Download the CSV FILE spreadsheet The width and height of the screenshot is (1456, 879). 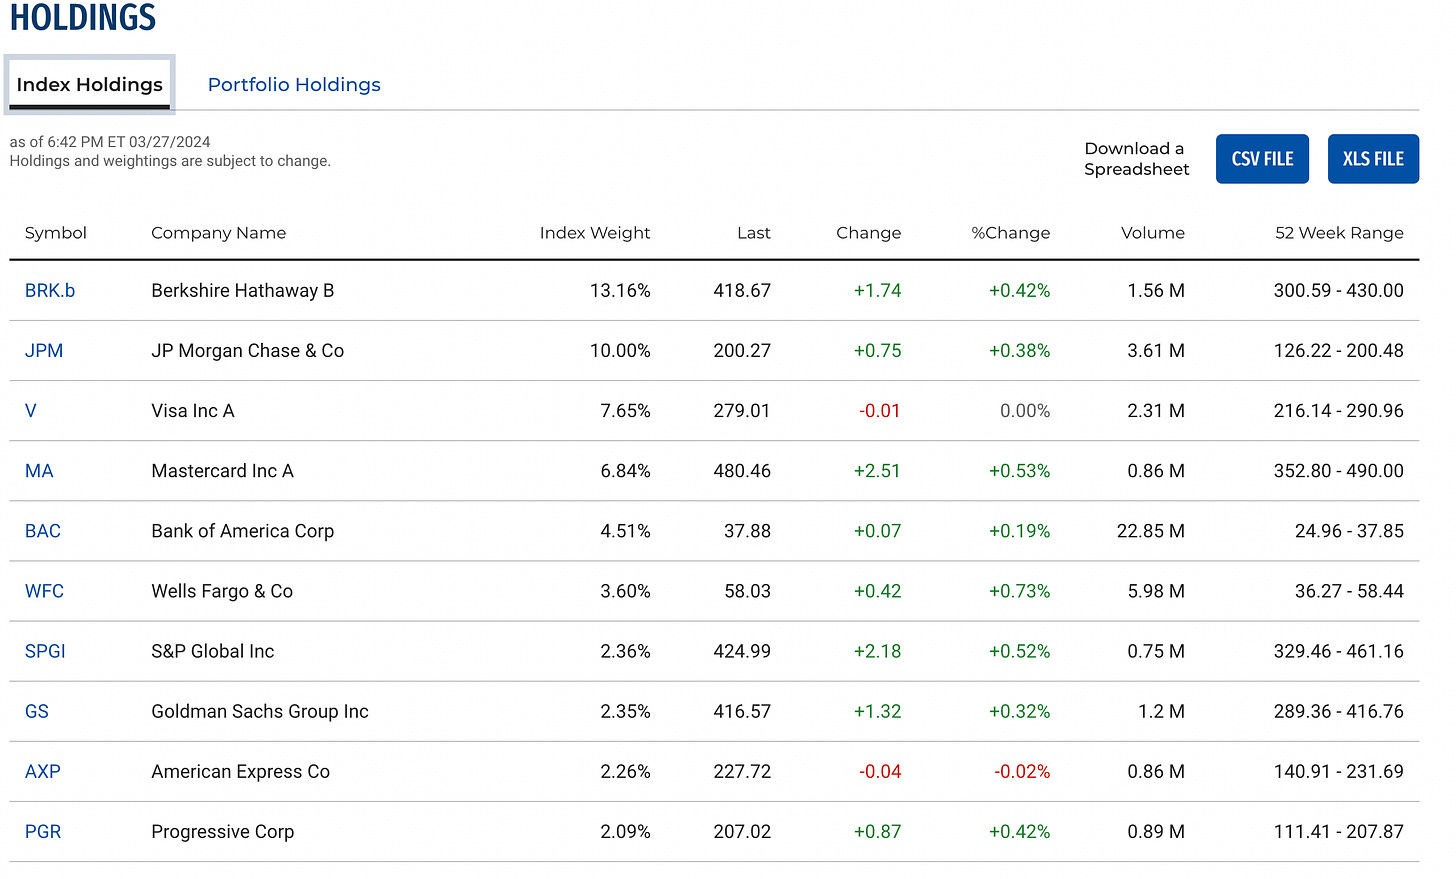[1262, 159]
